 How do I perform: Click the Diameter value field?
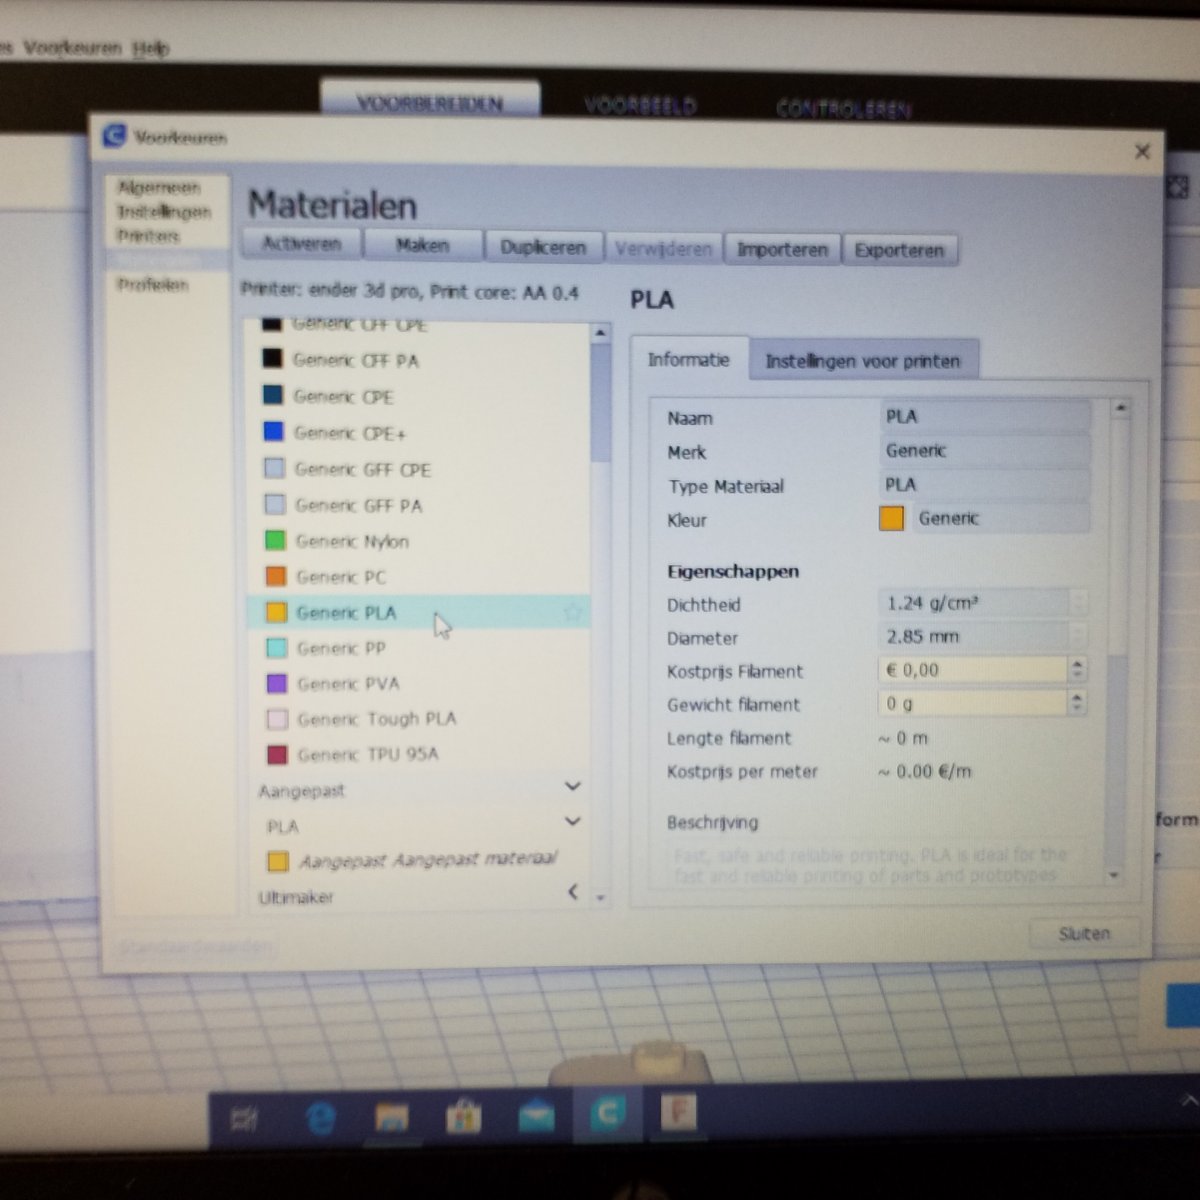(975, 636)
